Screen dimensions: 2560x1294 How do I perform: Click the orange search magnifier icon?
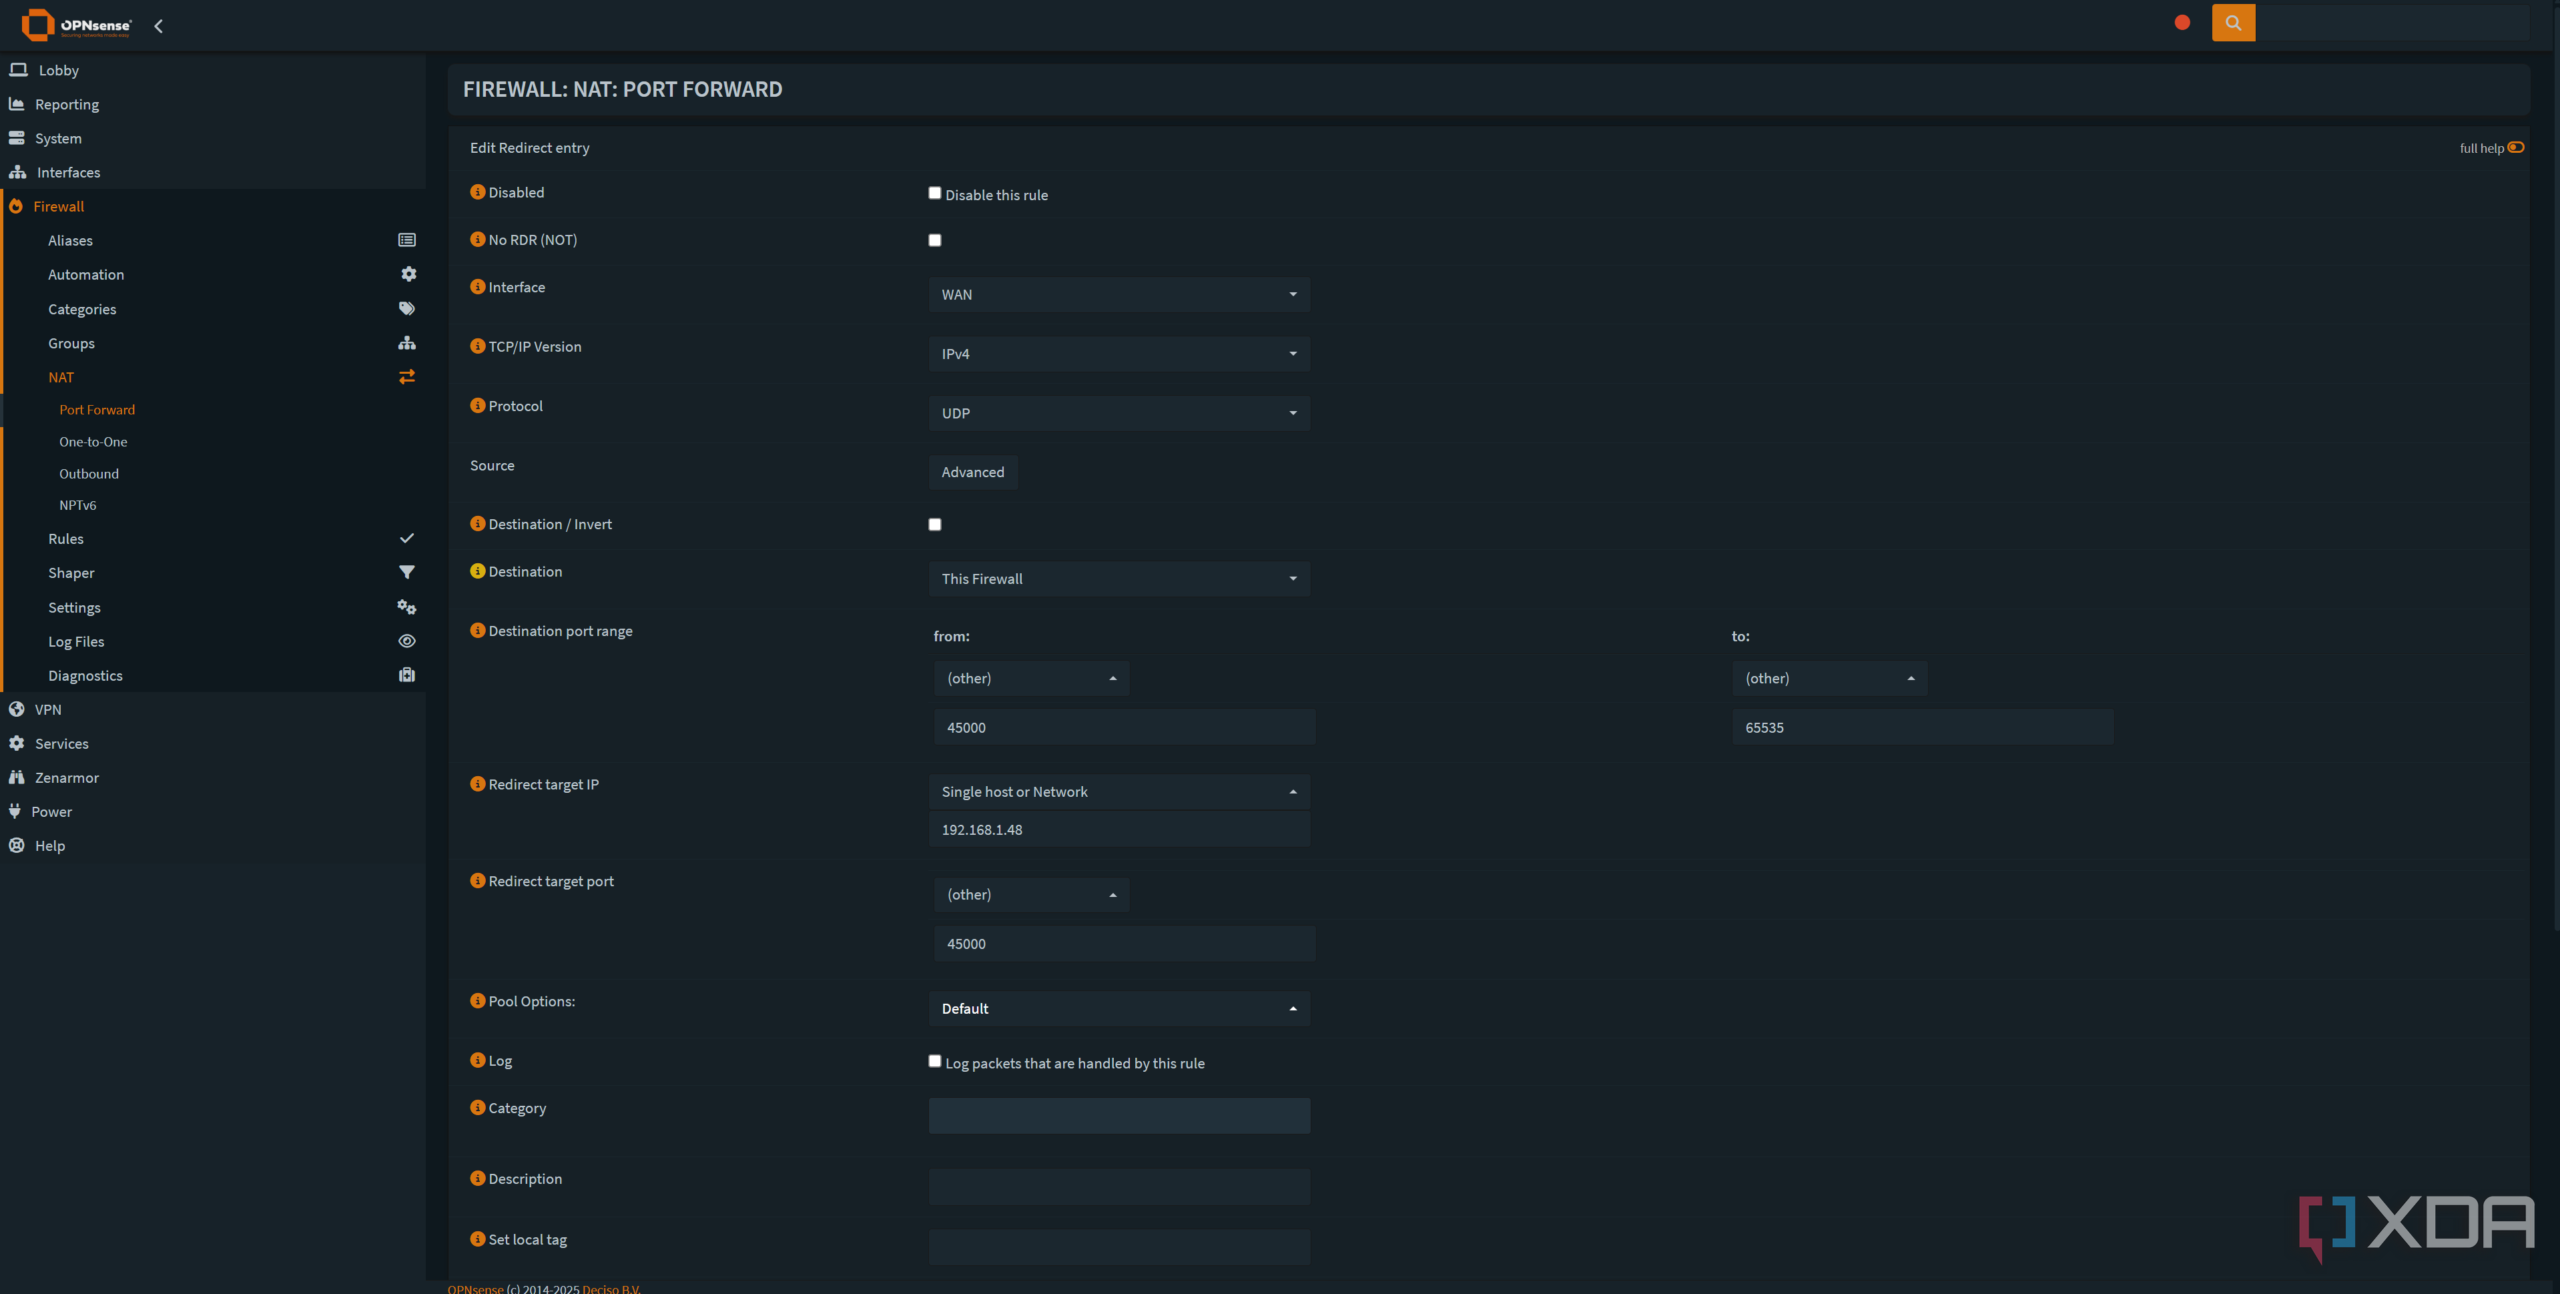tap(2233, 23)
